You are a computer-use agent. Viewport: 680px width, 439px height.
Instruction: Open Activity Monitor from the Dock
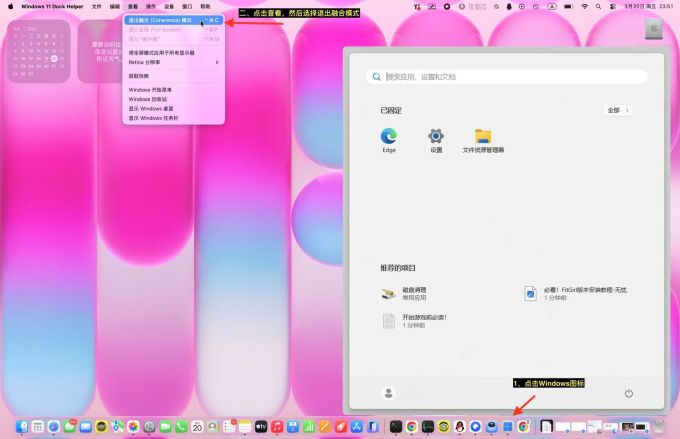(428, 427)
